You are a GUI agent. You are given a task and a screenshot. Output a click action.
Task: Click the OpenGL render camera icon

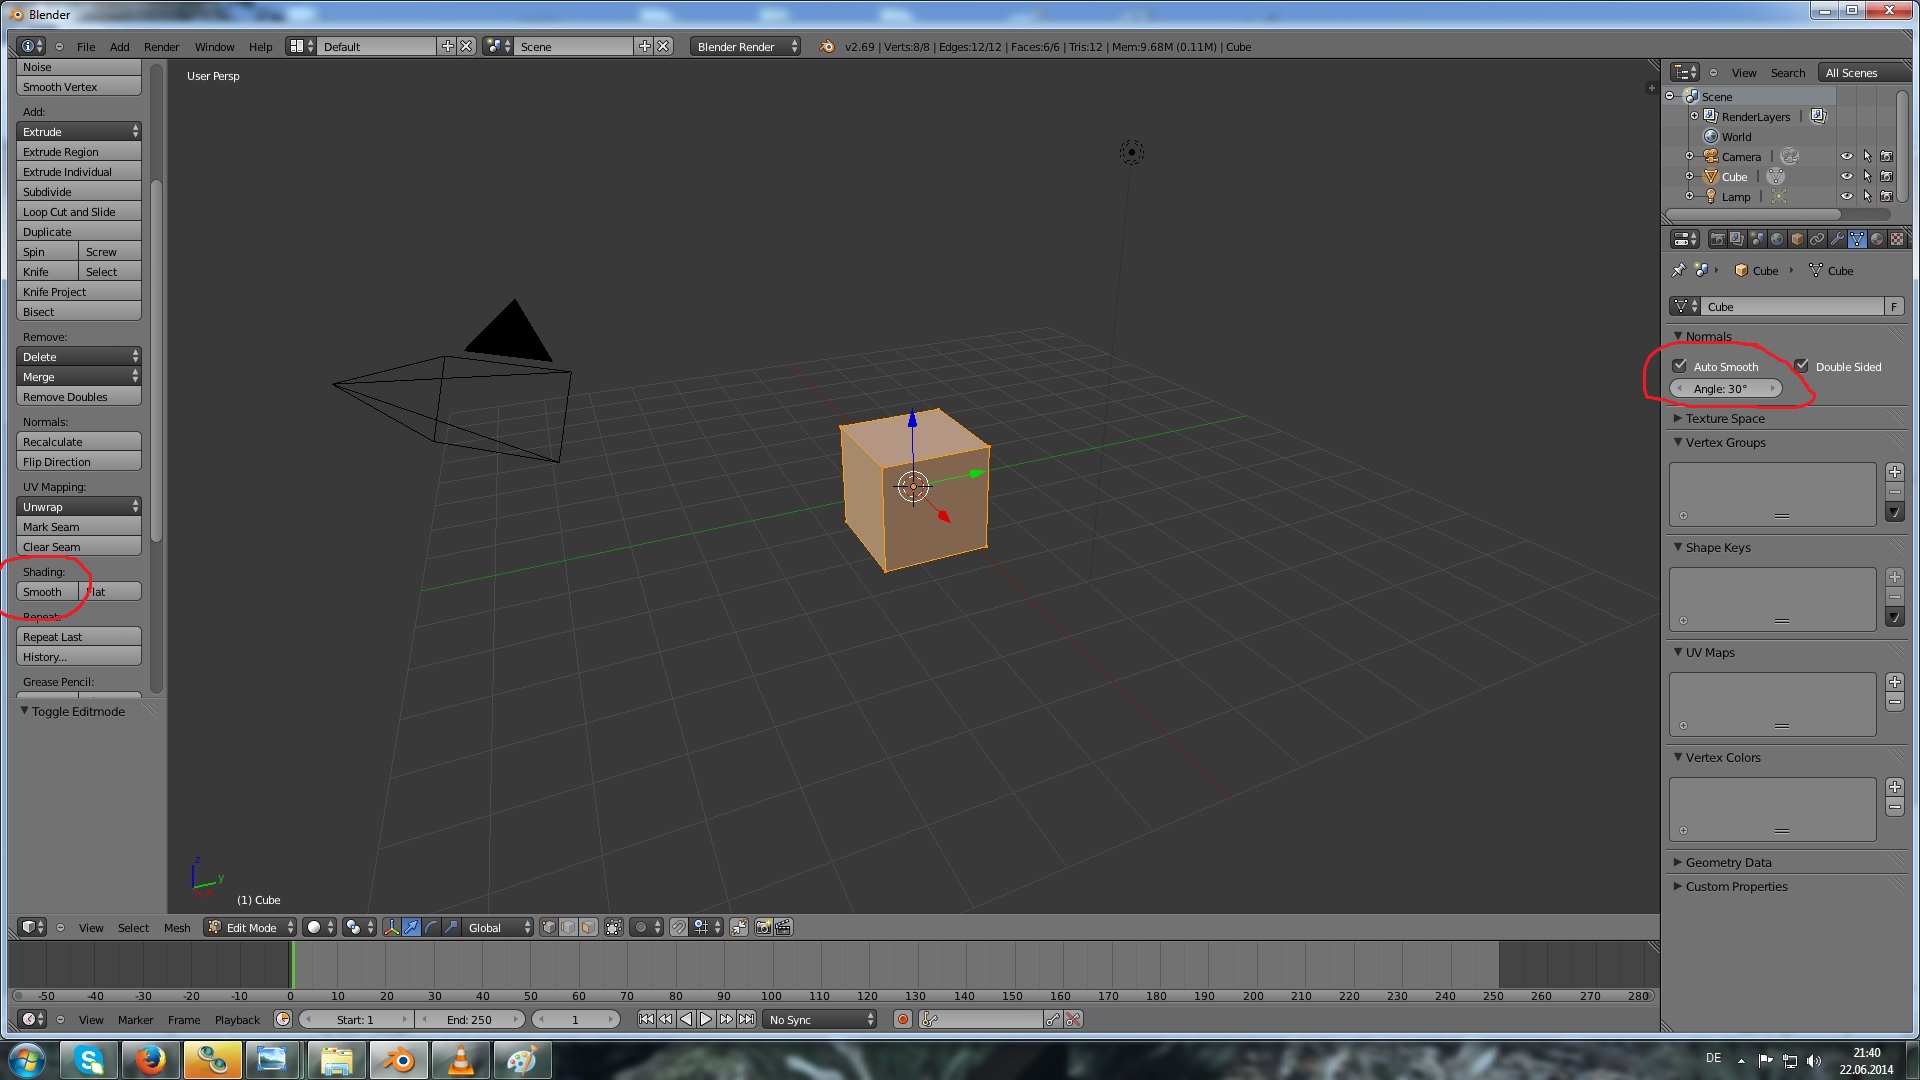[763, 927]
